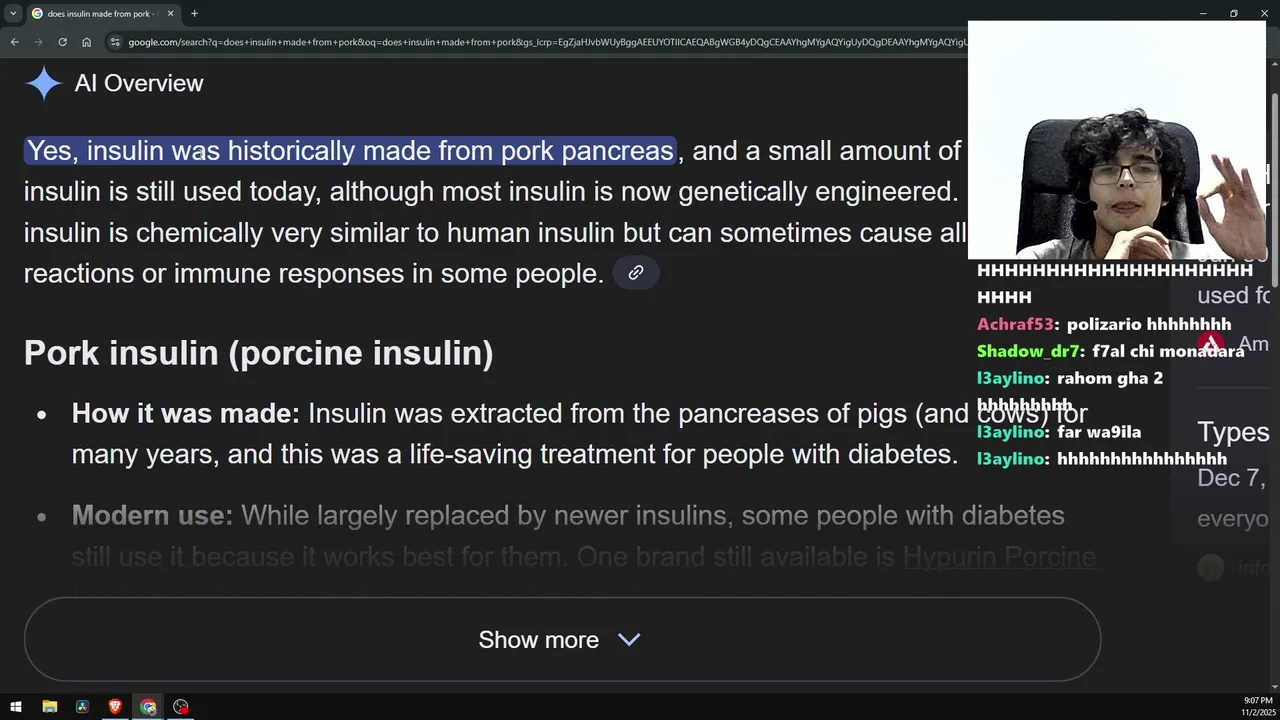Click the AI Overview source link icon
Image resolution: width=1280 pixels, height=720 pixels.
tap(636, 273)
